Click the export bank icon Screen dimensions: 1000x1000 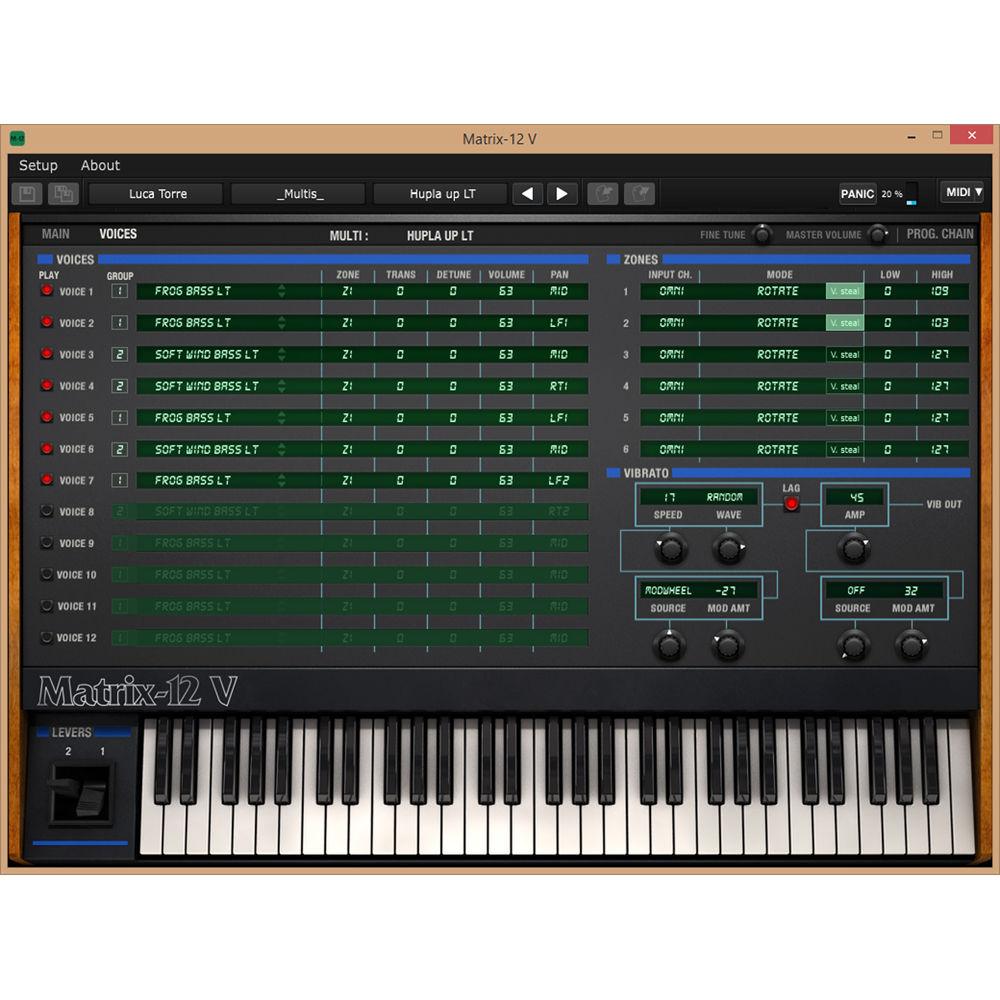[638, 193]
